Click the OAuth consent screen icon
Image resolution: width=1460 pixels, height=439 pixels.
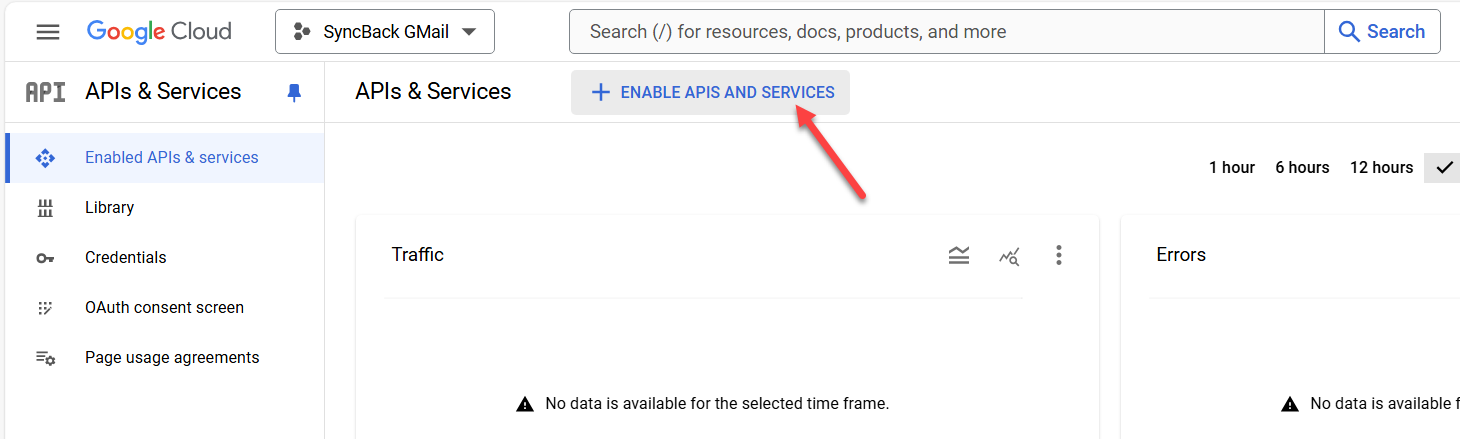pos(45,308)
